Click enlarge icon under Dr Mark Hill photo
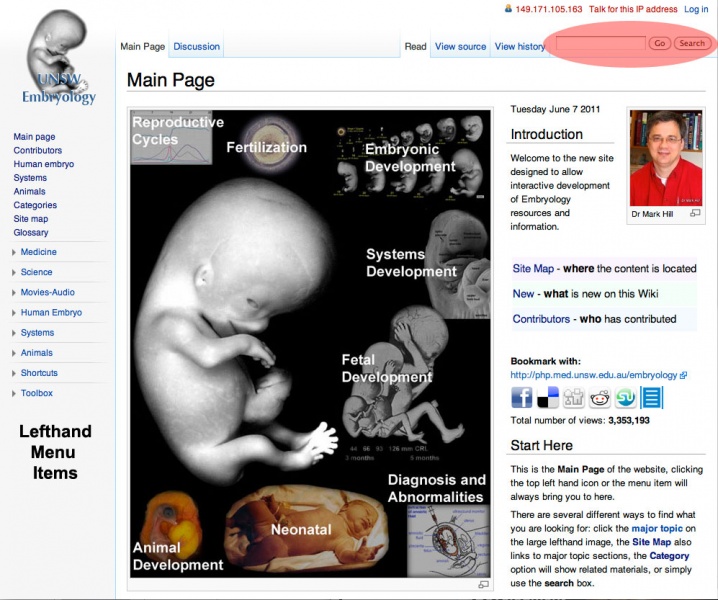This screenshot has height=600, width=718. point(695,213)
